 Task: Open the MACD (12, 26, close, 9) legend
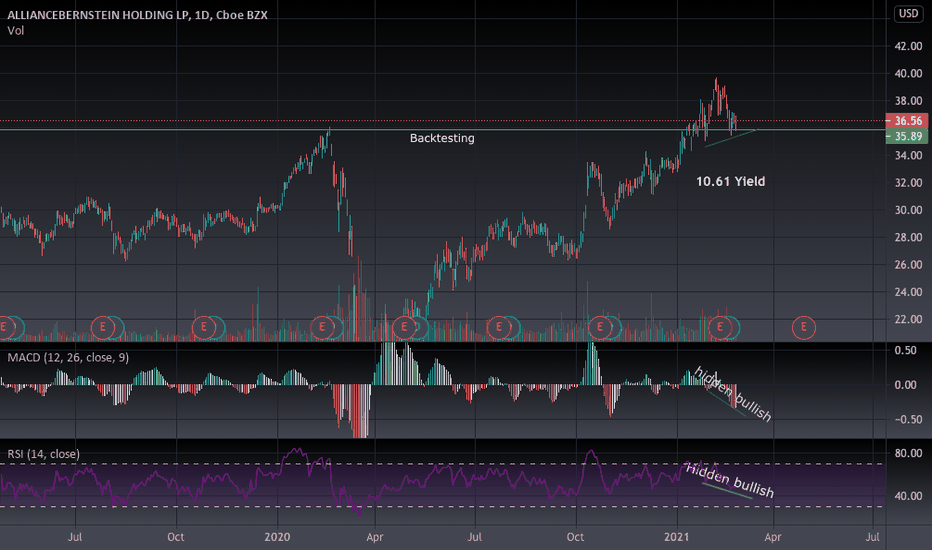[68, 357]
